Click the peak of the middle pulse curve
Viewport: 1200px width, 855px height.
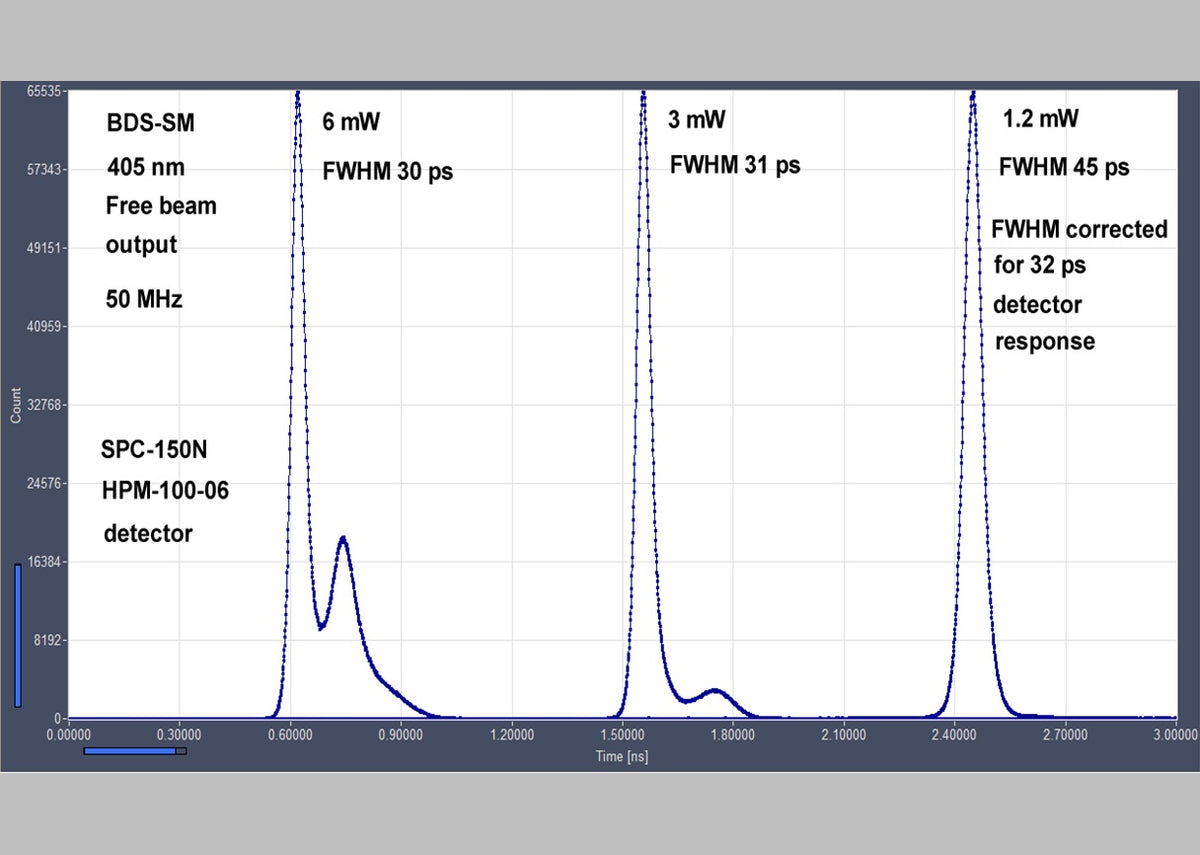645,91
